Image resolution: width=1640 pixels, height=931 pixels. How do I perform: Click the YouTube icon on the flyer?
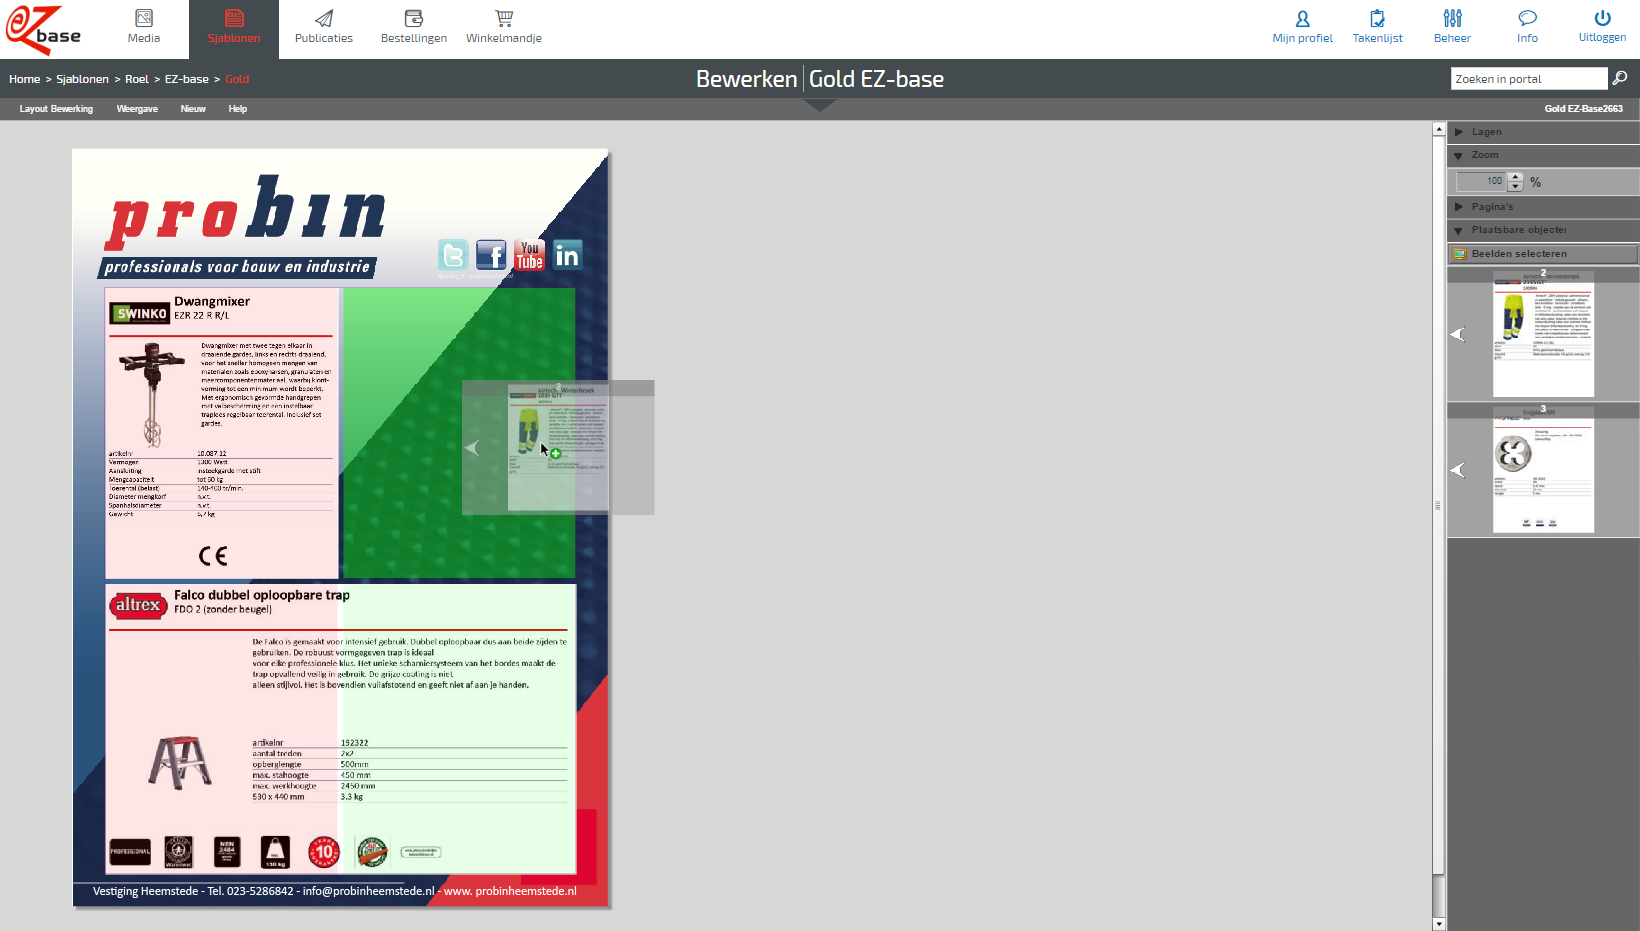529,256
